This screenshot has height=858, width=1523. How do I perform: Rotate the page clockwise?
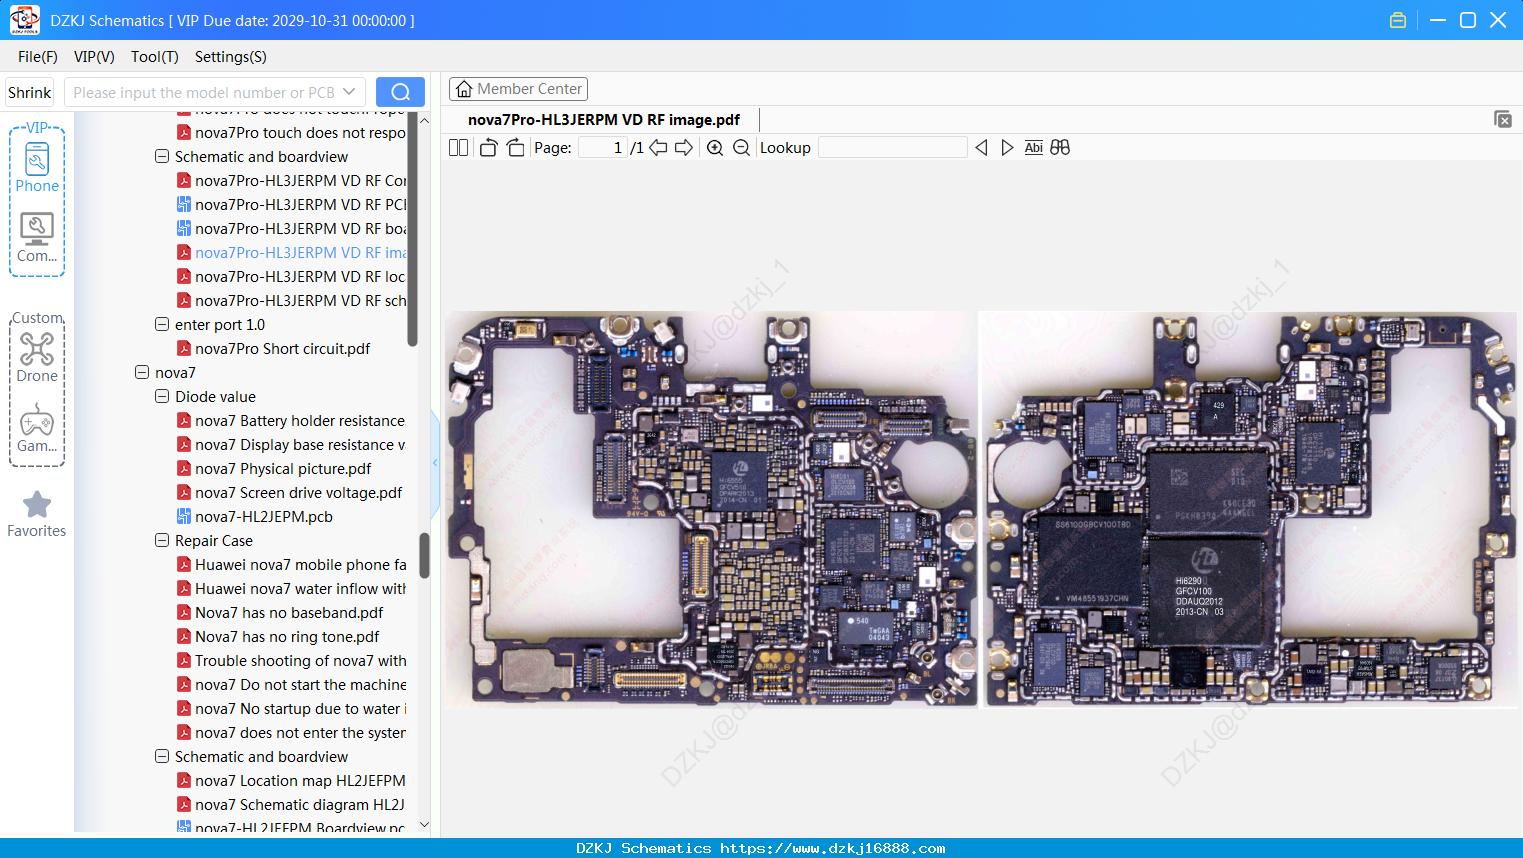[515, 148]
